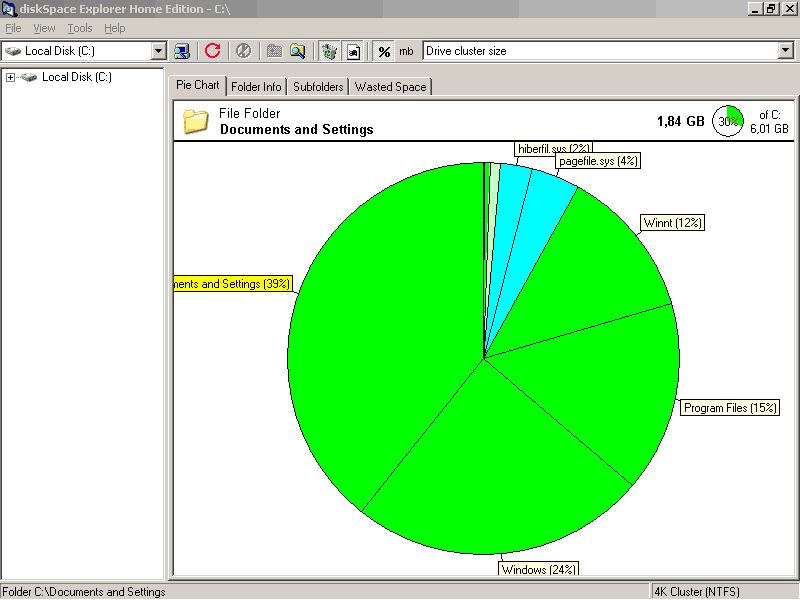Viewport: 800px width, 600px height.
Task: Click the yellow folder icon in header
Action: point(196,122)
